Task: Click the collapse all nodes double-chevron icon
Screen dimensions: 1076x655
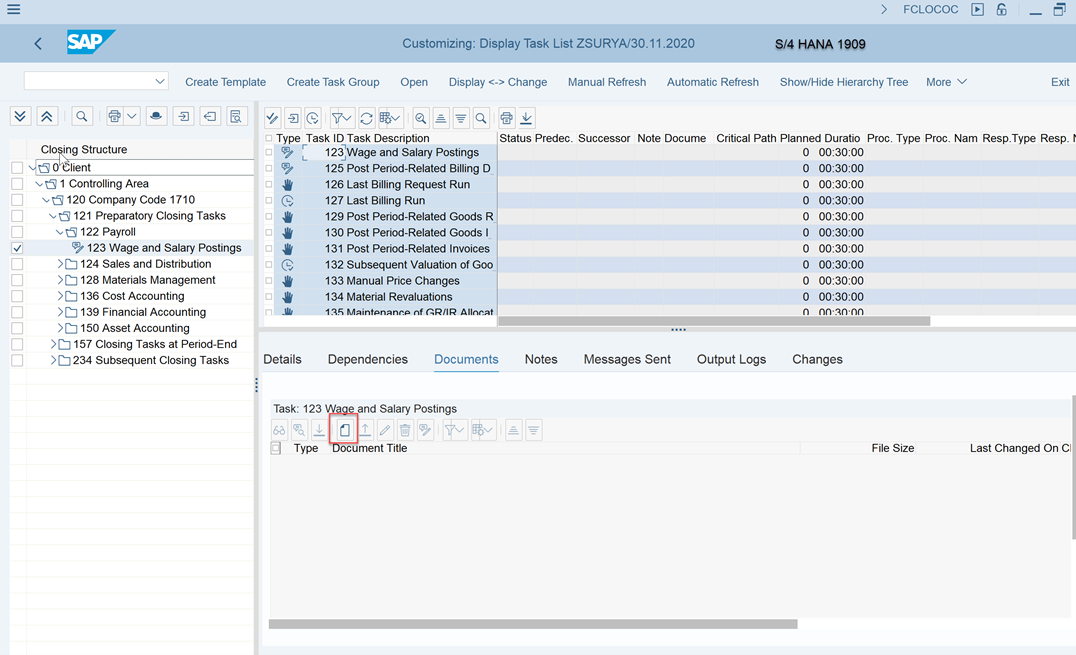Action: tap(47, 117)
